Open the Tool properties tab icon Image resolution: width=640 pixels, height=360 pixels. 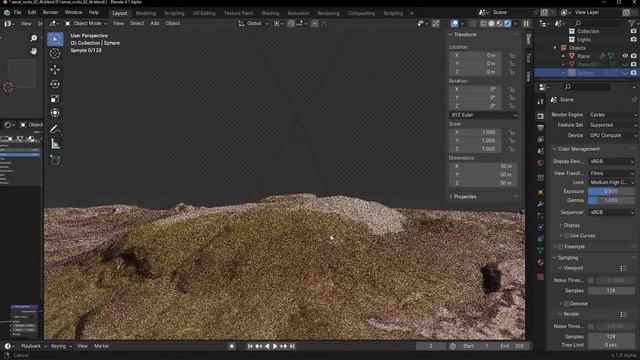coord(540,101)
